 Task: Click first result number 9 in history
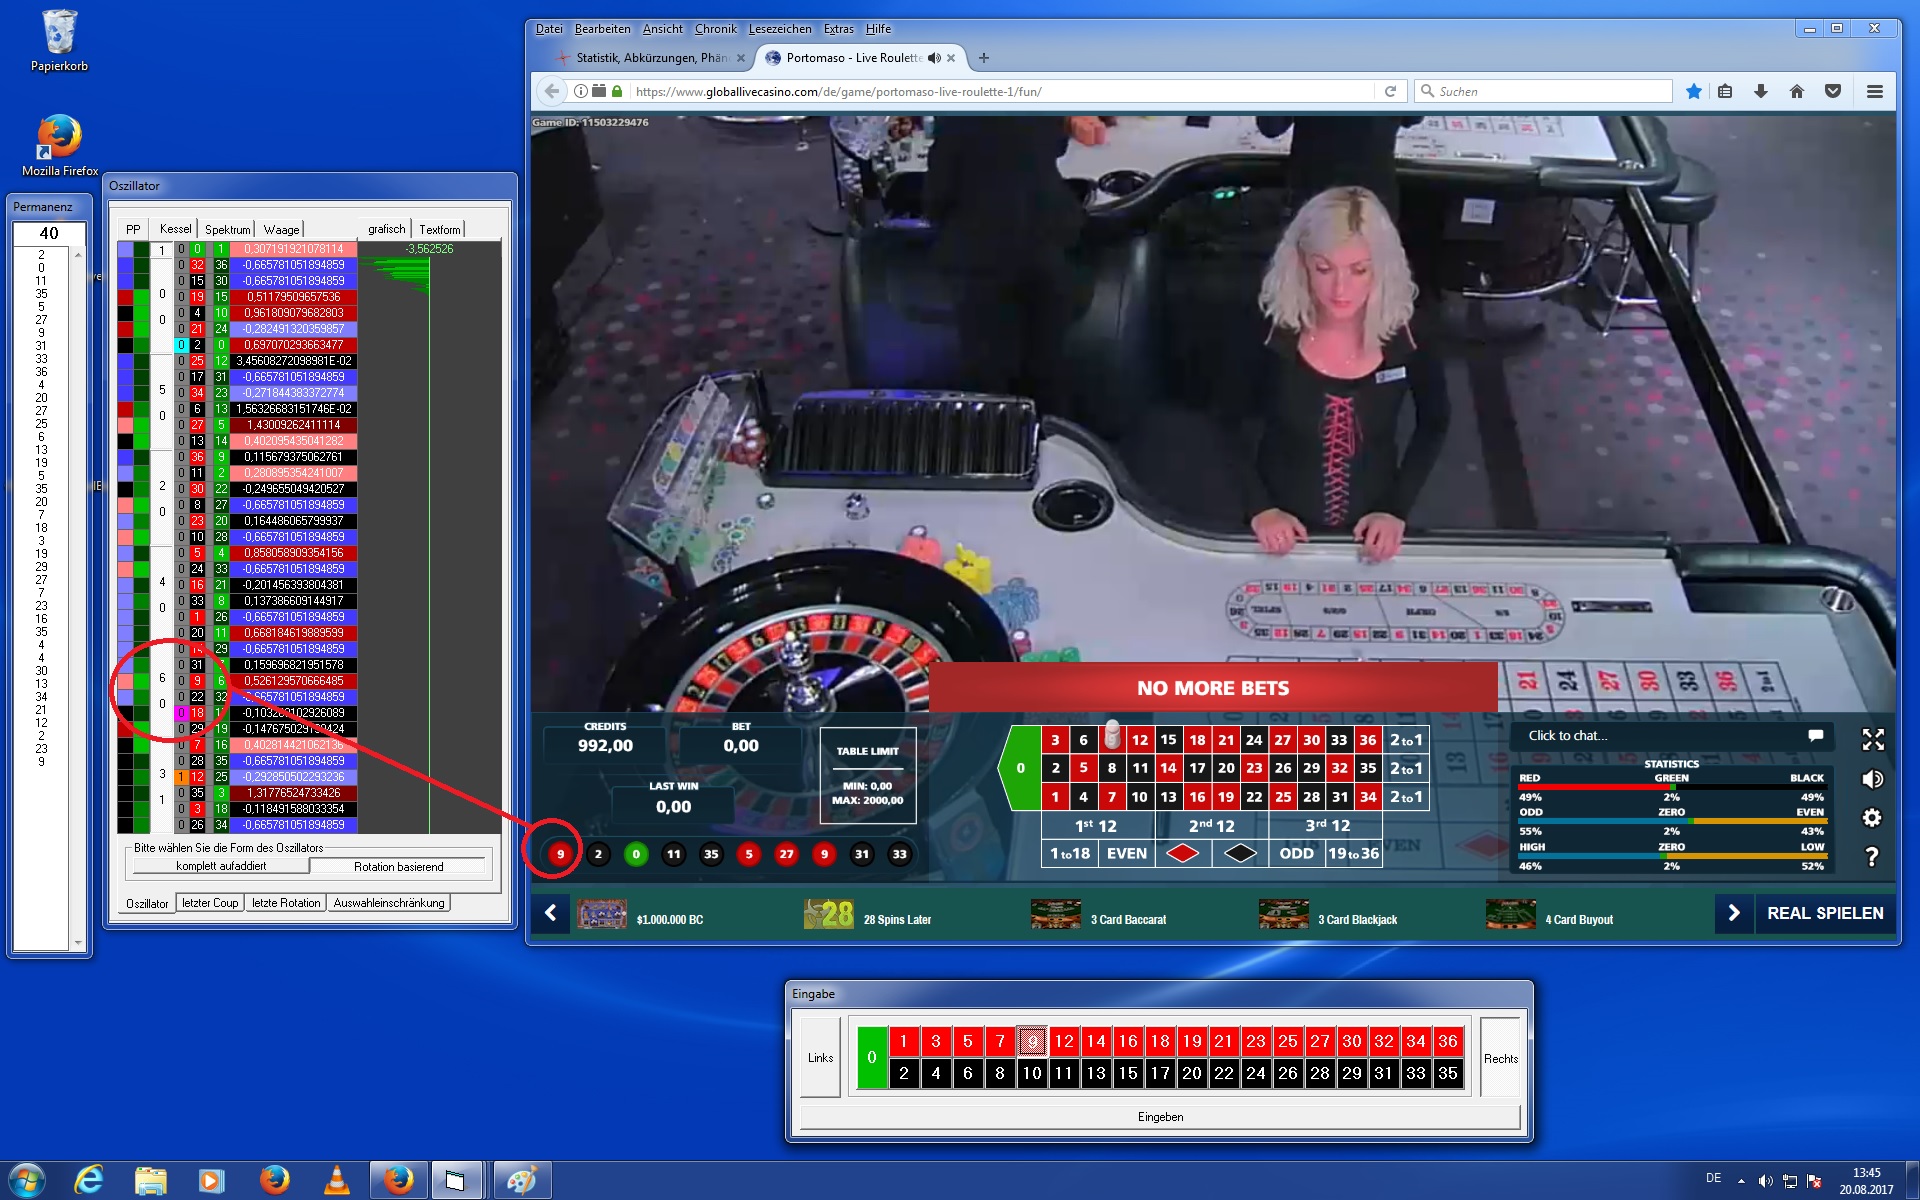[x=561, y=854]
